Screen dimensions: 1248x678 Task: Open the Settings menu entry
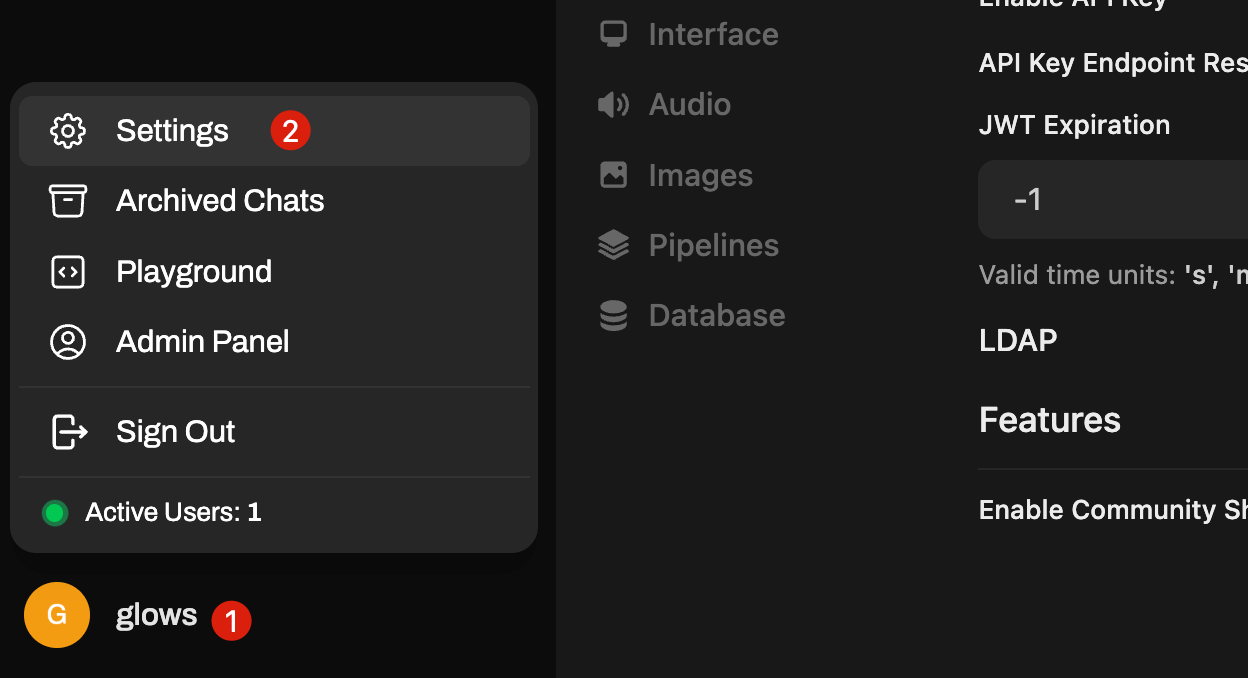pyautogui.click(x=274, y=131)
